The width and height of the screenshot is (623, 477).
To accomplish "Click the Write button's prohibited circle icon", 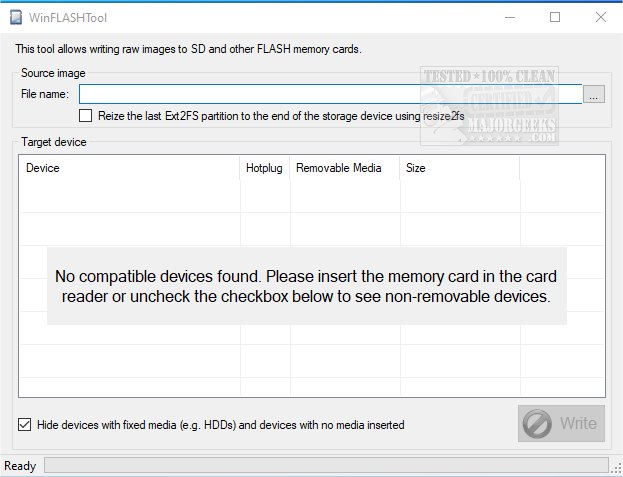I will [x=538, y=424].
